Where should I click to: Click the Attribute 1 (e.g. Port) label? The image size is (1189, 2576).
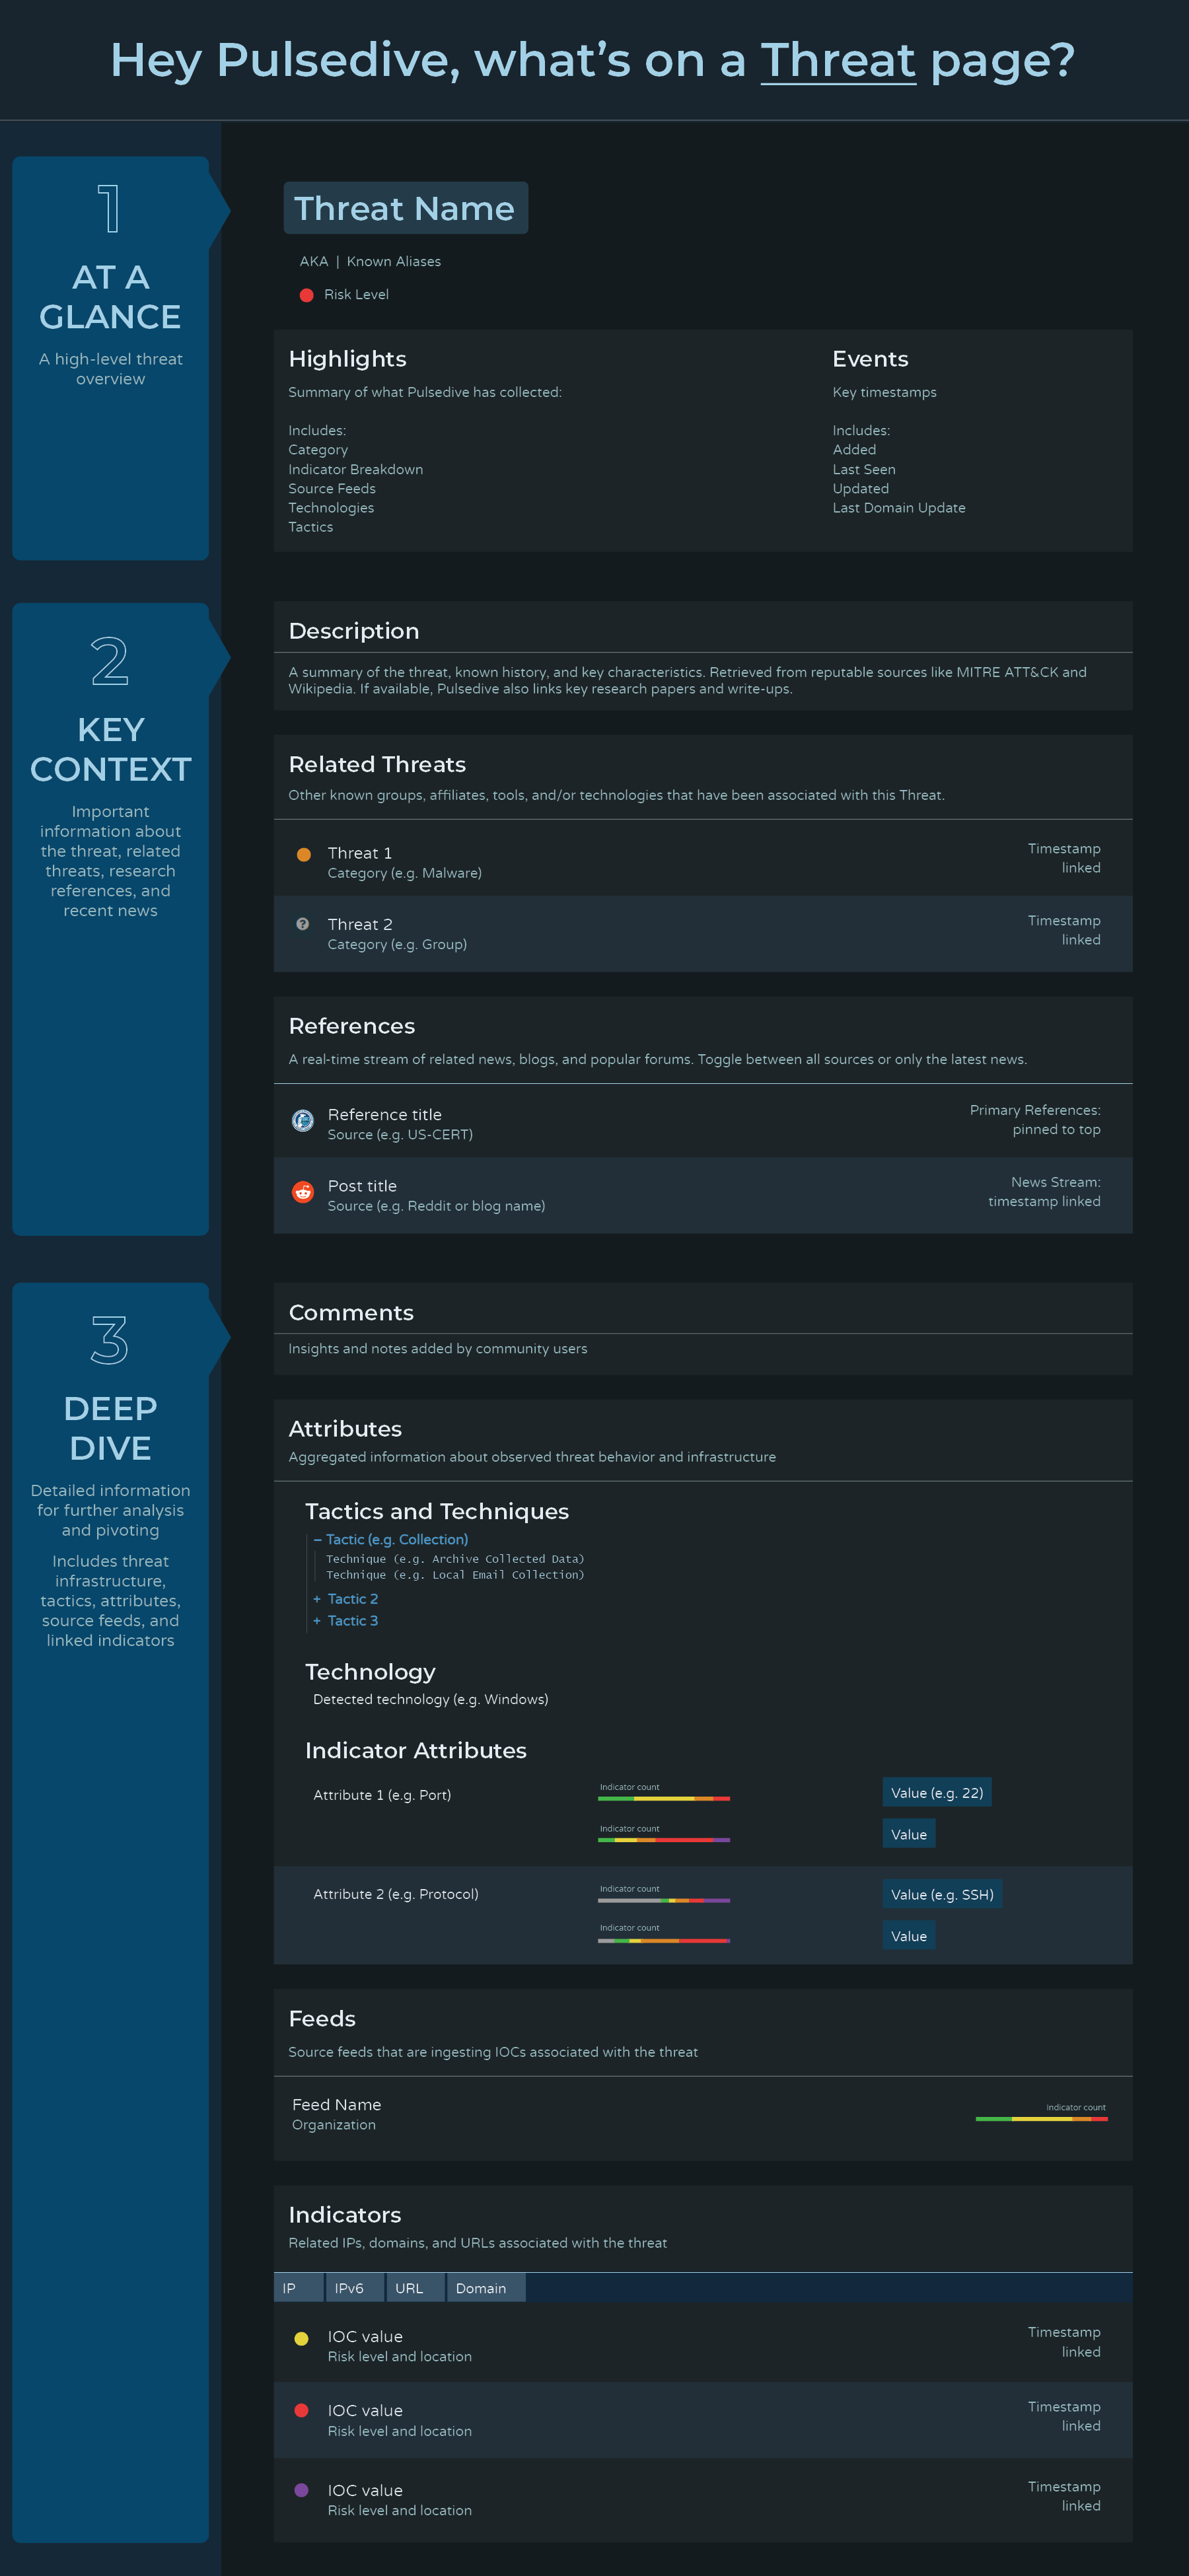[x=382, y=1796]
